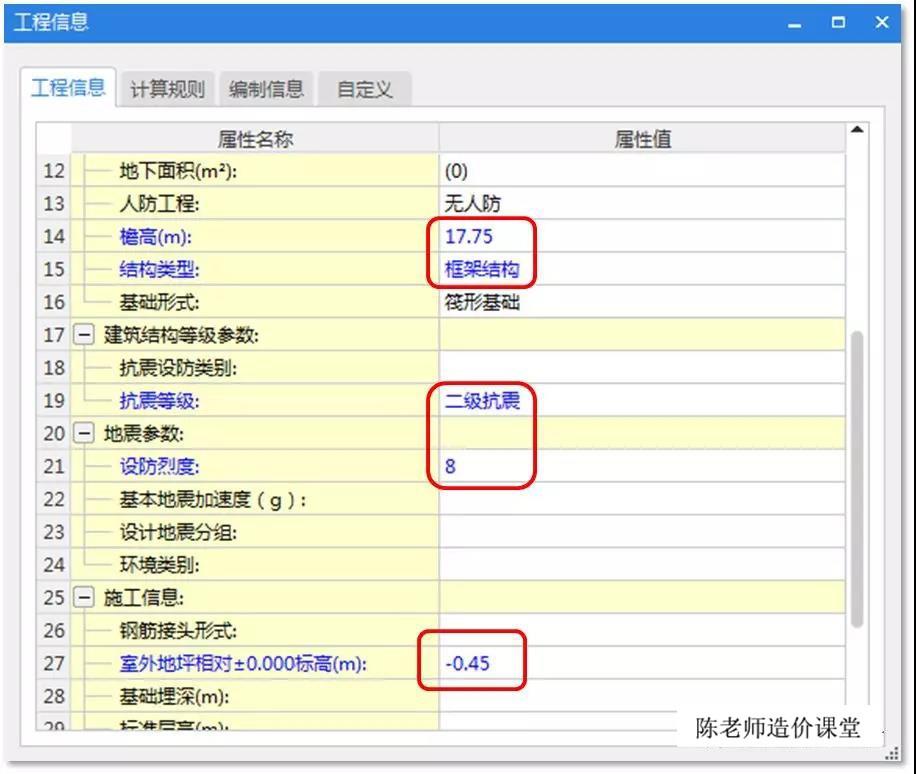Click row number 12

point(54,171)
